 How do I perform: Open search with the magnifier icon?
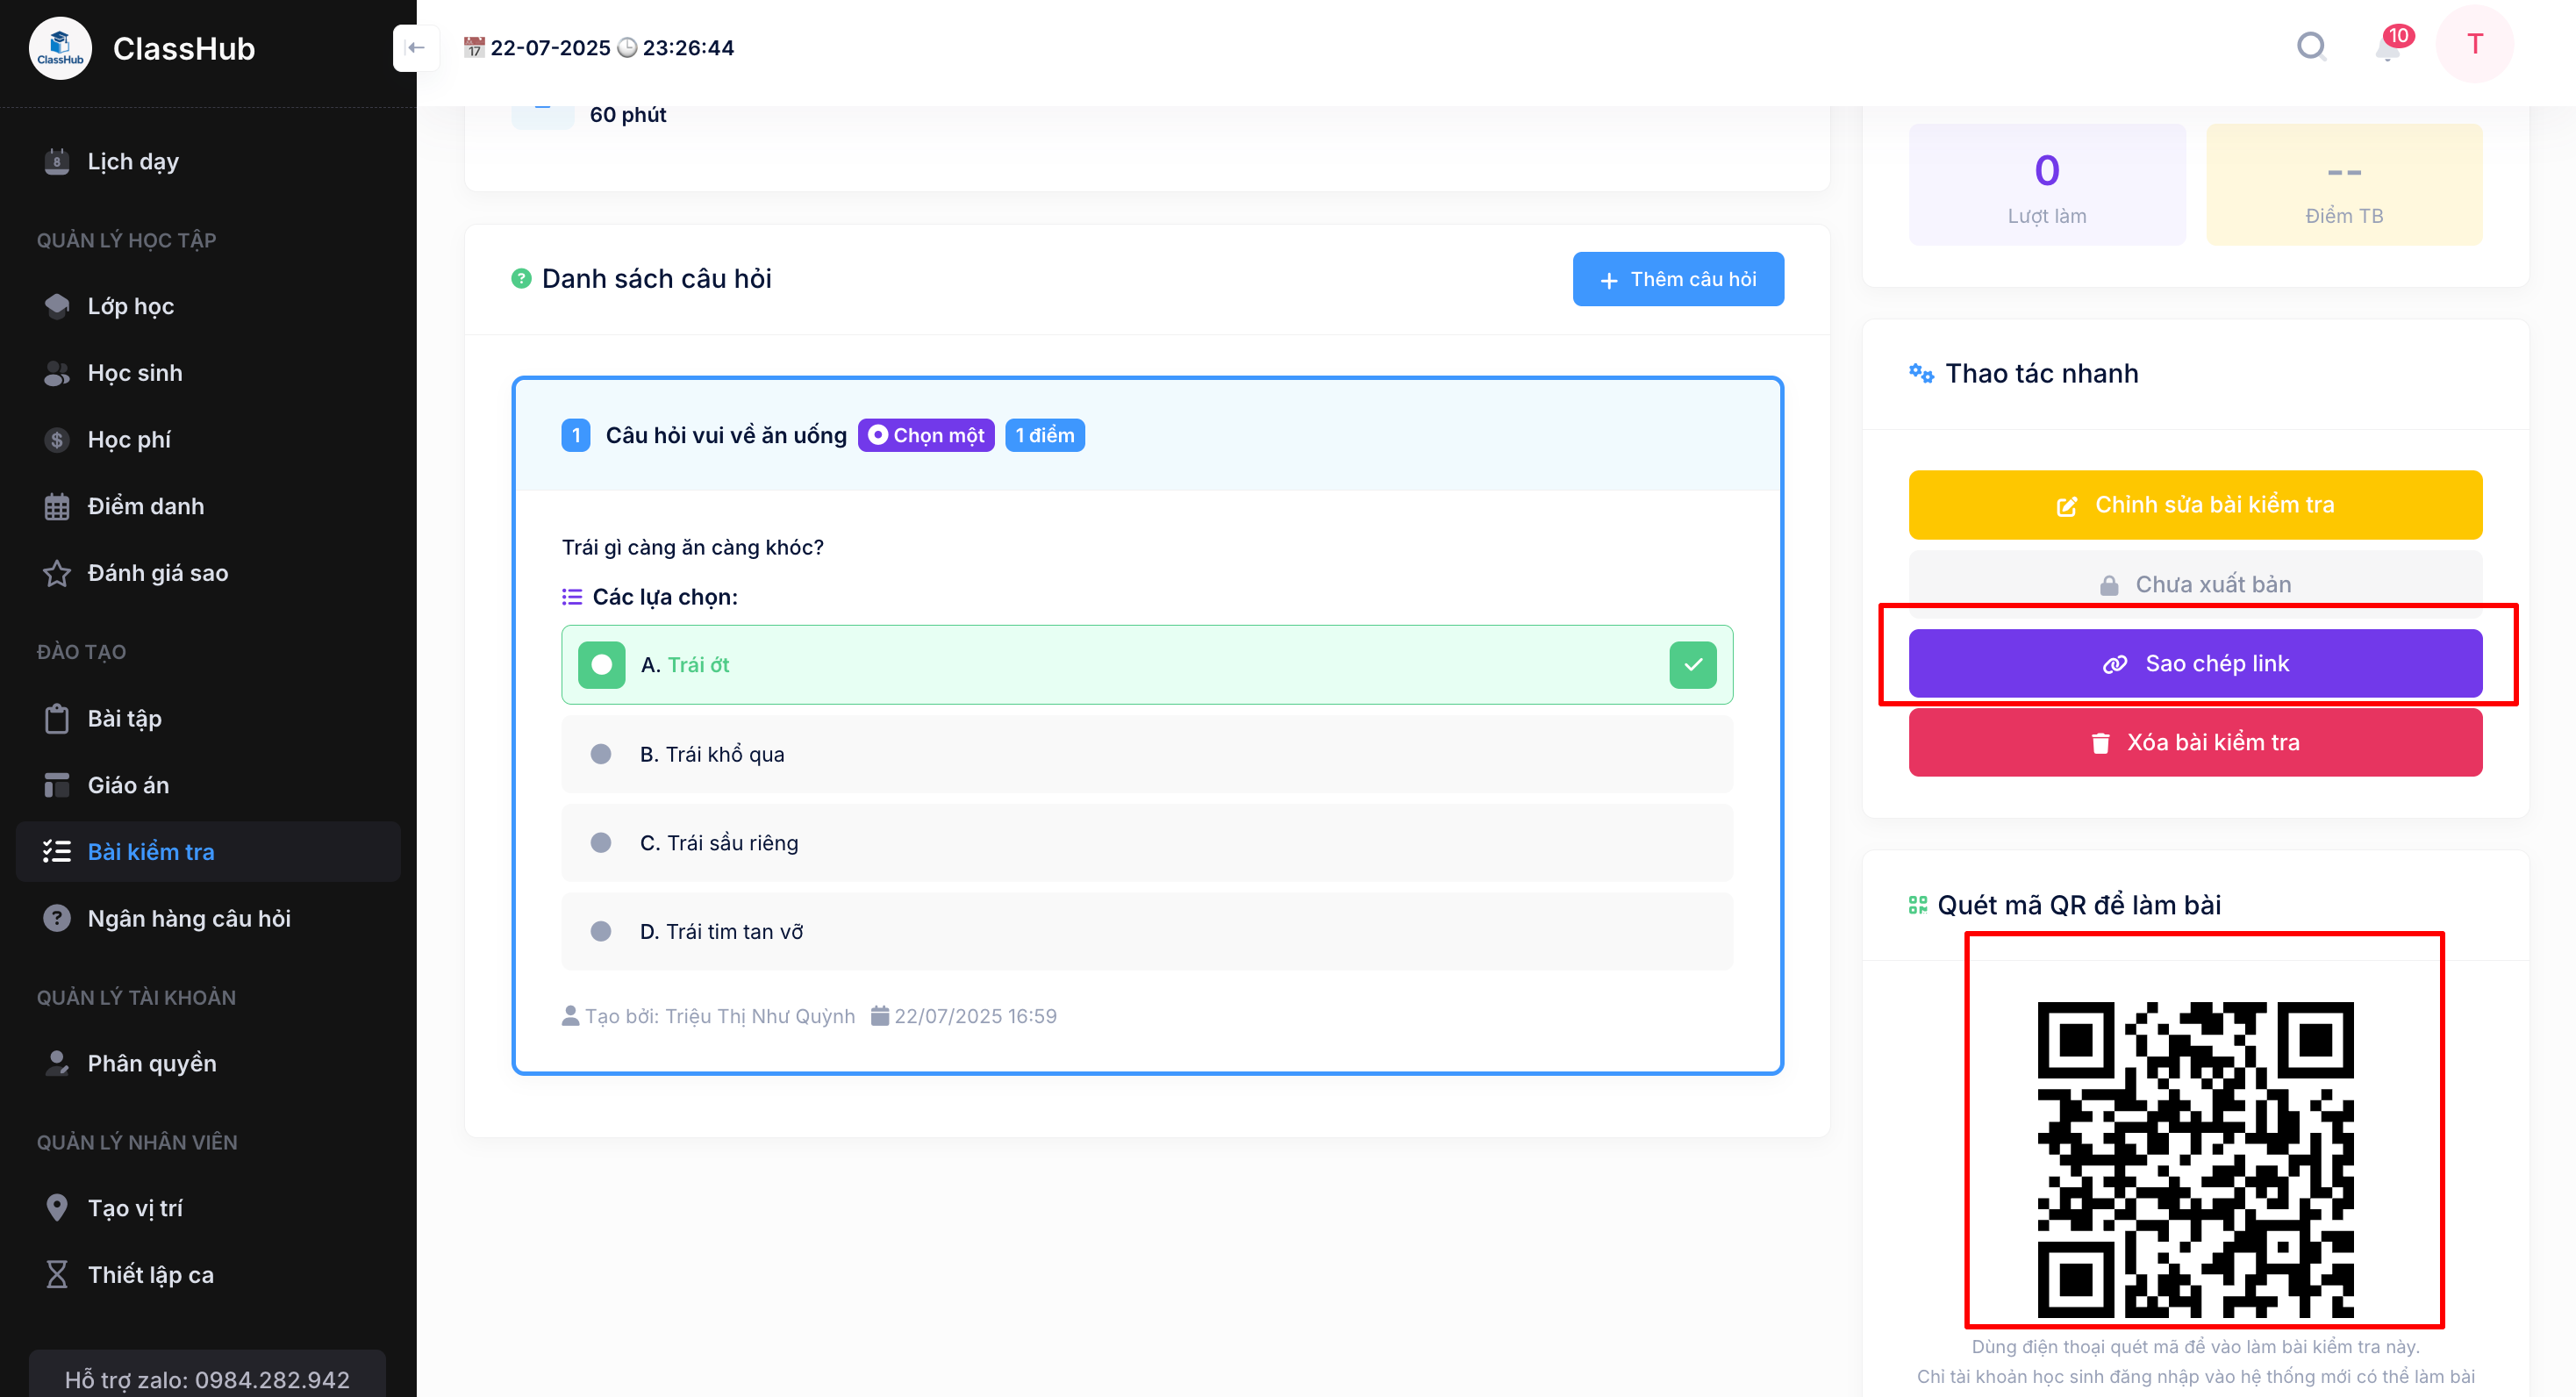coord(2311,46)
